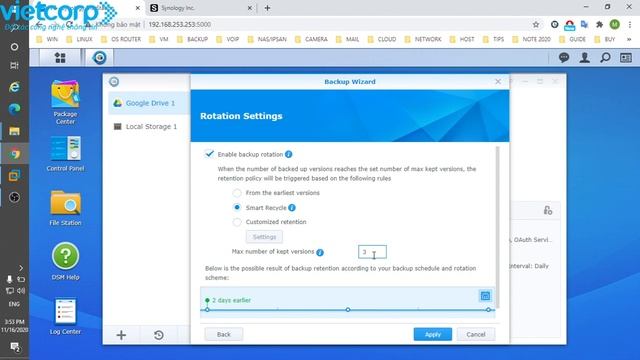
Task: Click Chrome icon in Windows taskbar
Action: pos(14,153)
